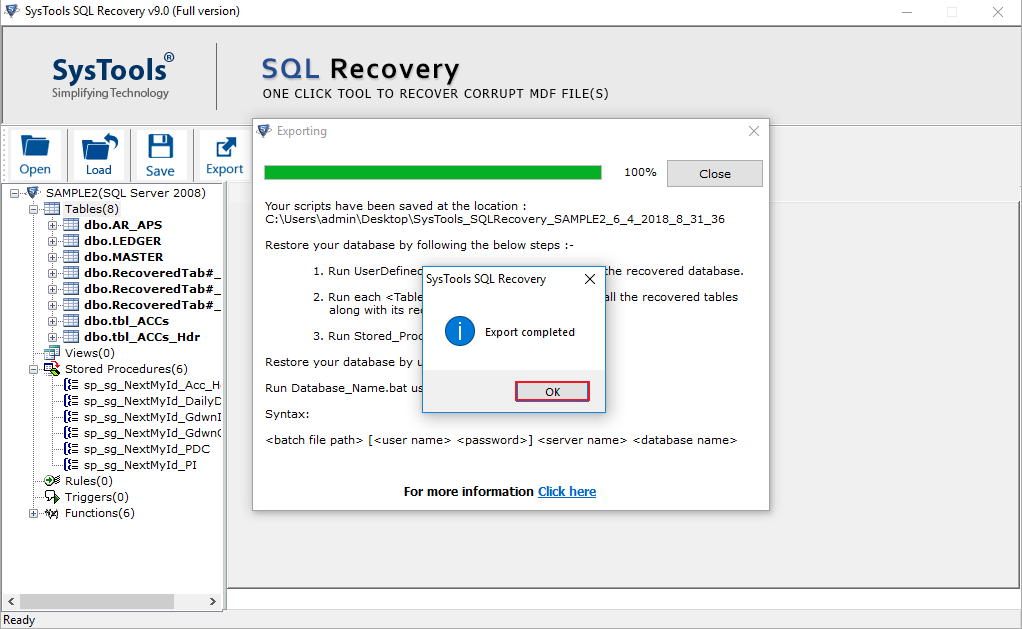The image size is (1022, 629).
Task: Click the Rules(0) icon
Action: coord(52,480)
